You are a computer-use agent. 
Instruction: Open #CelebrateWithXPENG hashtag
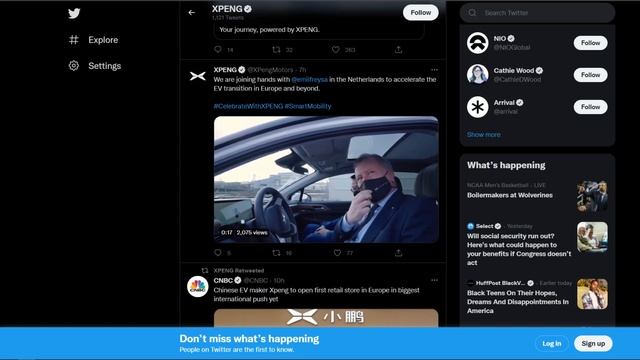(248, 106)
